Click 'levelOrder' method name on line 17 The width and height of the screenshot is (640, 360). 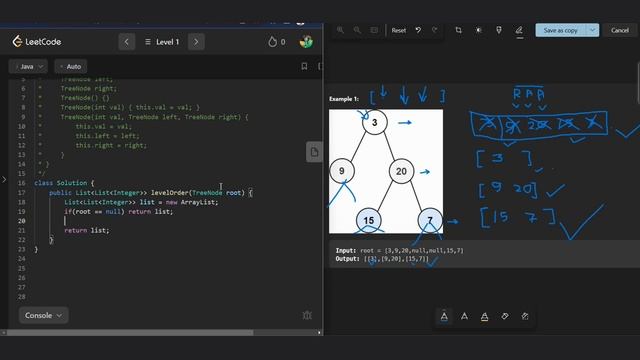[x=169, y=193]
